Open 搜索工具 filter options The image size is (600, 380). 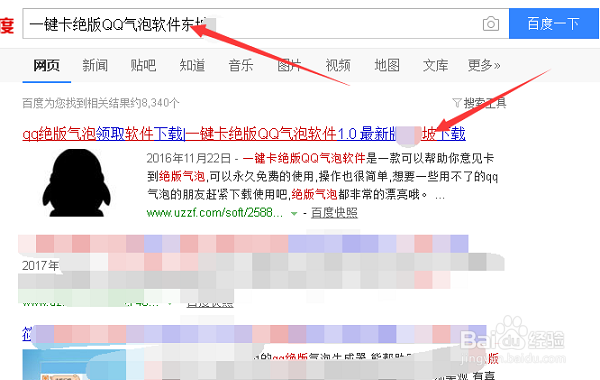[x=479, y=103]
